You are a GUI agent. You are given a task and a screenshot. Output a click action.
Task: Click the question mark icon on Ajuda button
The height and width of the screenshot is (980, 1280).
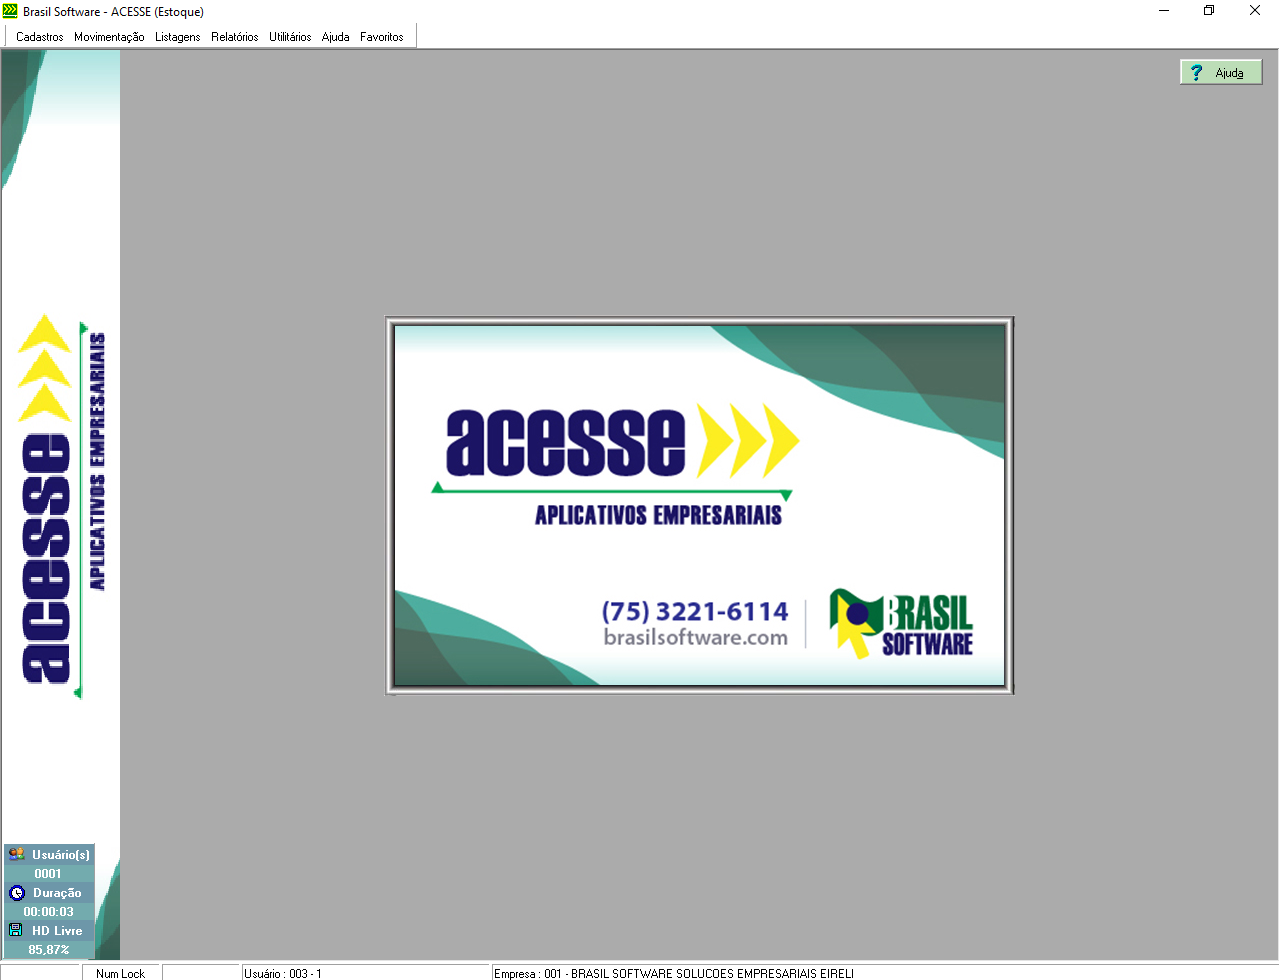pyautogui.click(x=1196, y=72)
